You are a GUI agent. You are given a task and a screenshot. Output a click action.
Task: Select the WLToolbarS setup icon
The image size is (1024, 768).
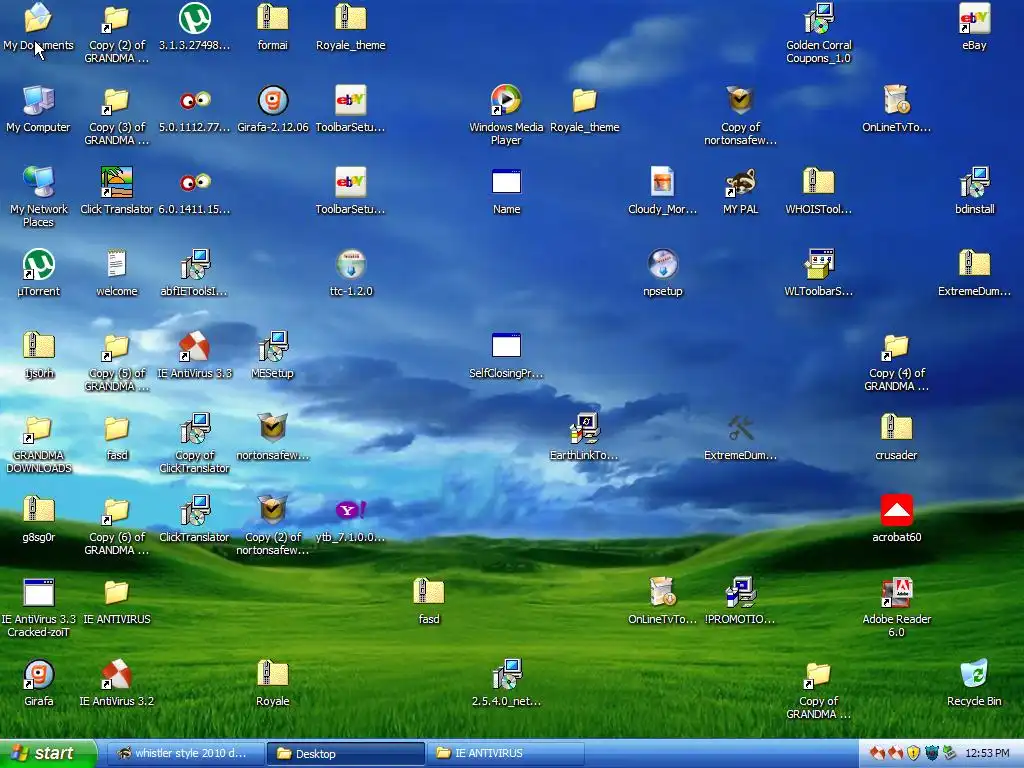coord(818,272)
